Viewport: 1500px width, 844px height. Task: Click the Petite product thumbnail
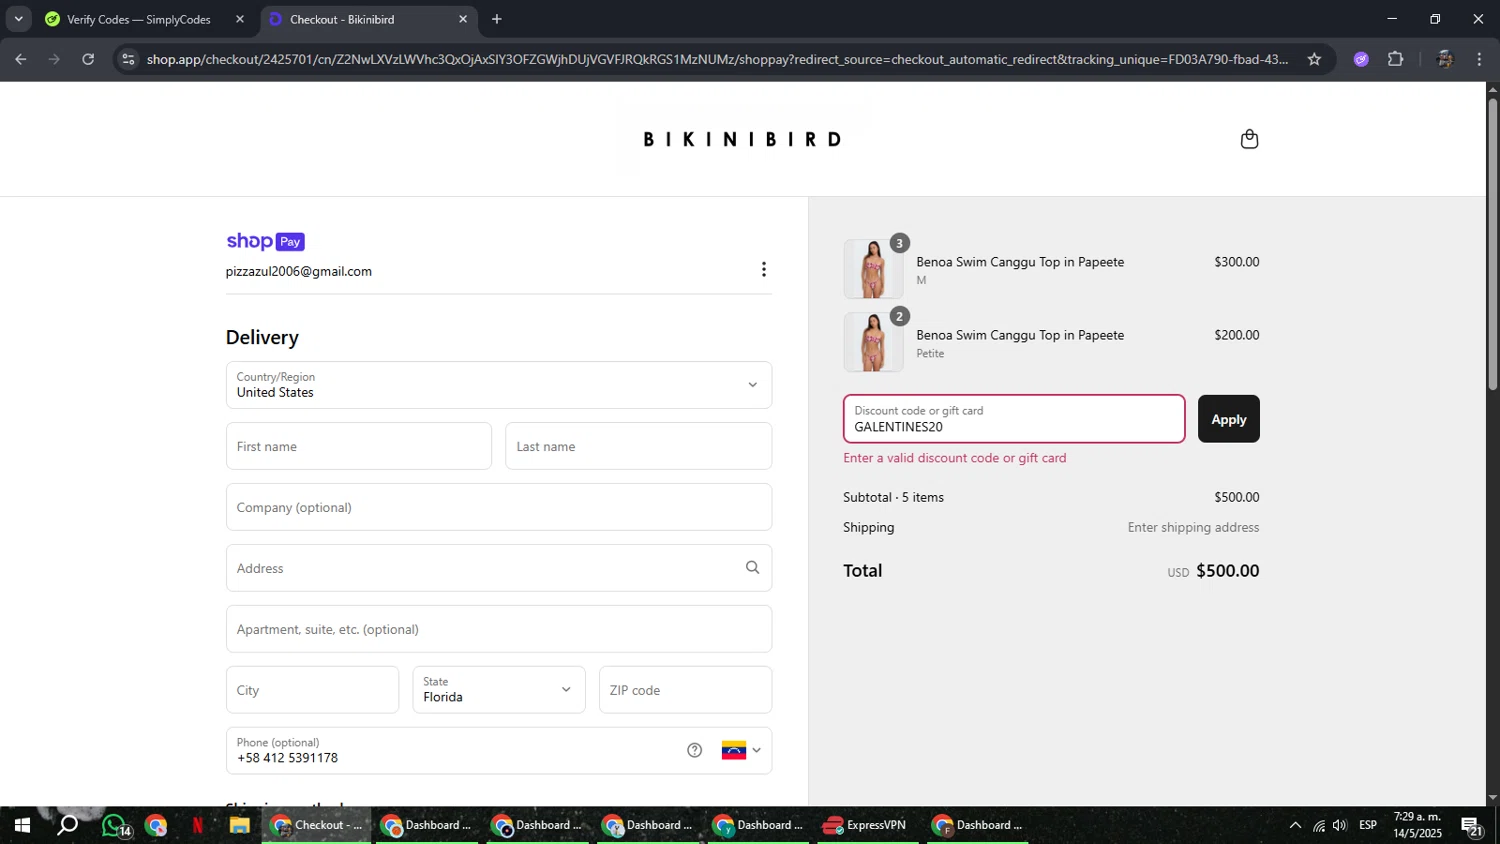pyautogui.click(x=873, y=342)
